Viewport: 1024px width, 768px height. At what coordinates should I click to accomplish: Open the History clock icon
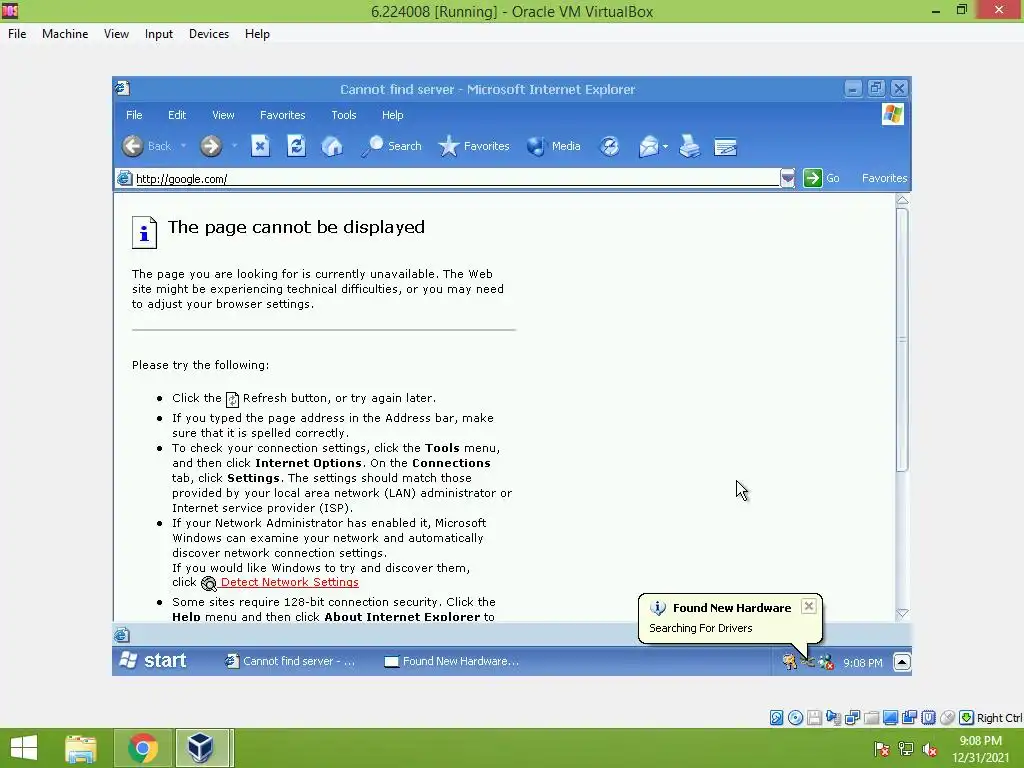point(609,146)
